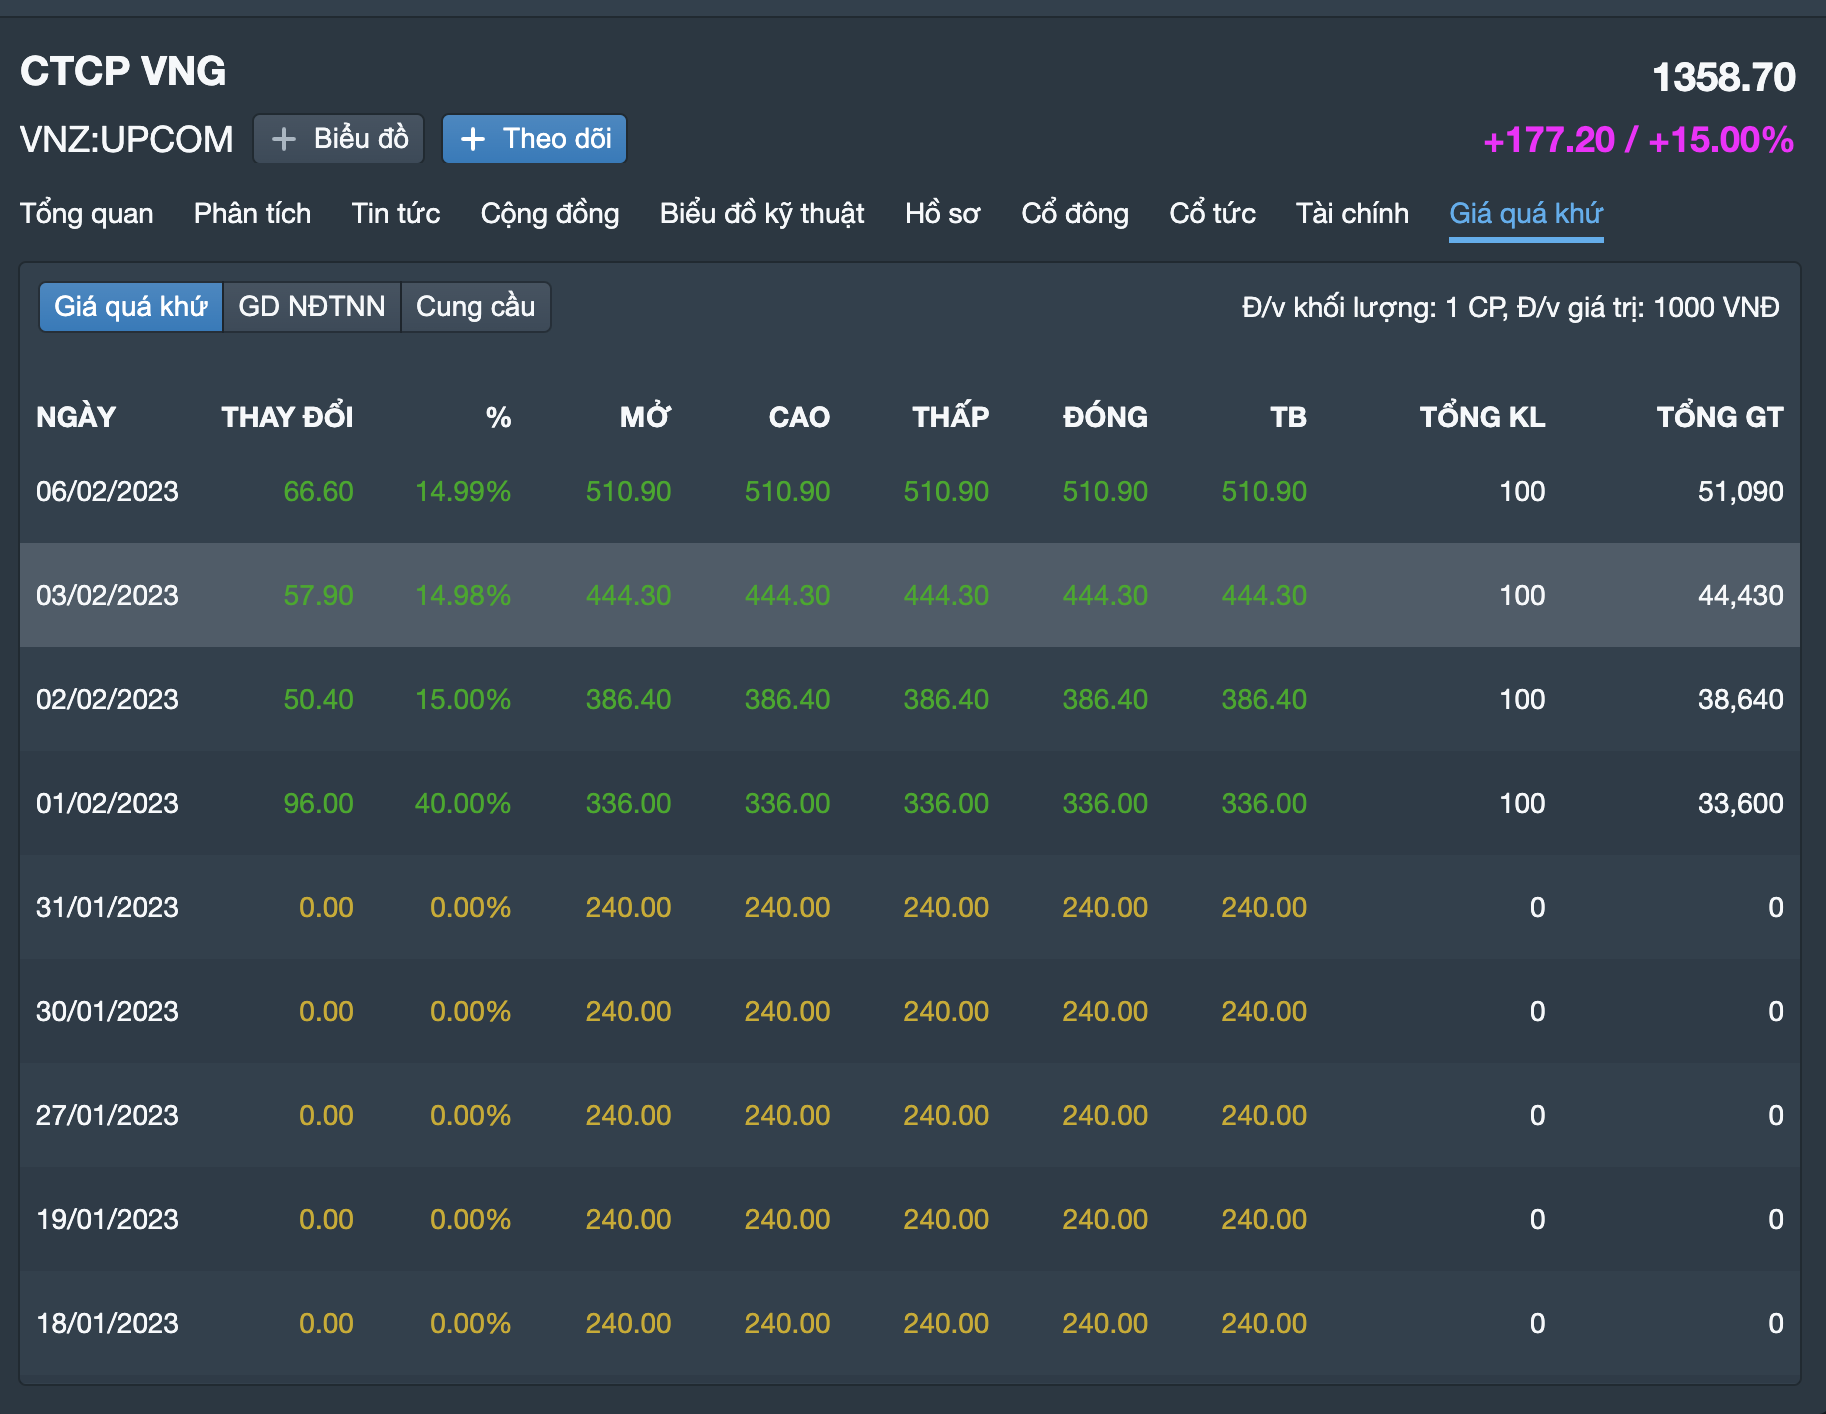Select the Biểu đồ kỹ thuật tab
This screenshot has width=1826, height=1414.
click(761, 214)
